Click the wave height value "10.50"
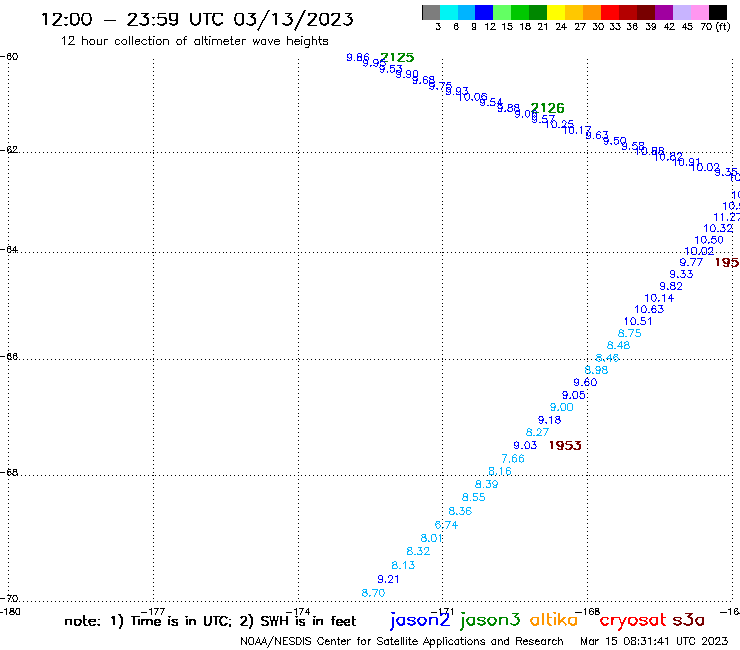 click(x=709, y=240)
